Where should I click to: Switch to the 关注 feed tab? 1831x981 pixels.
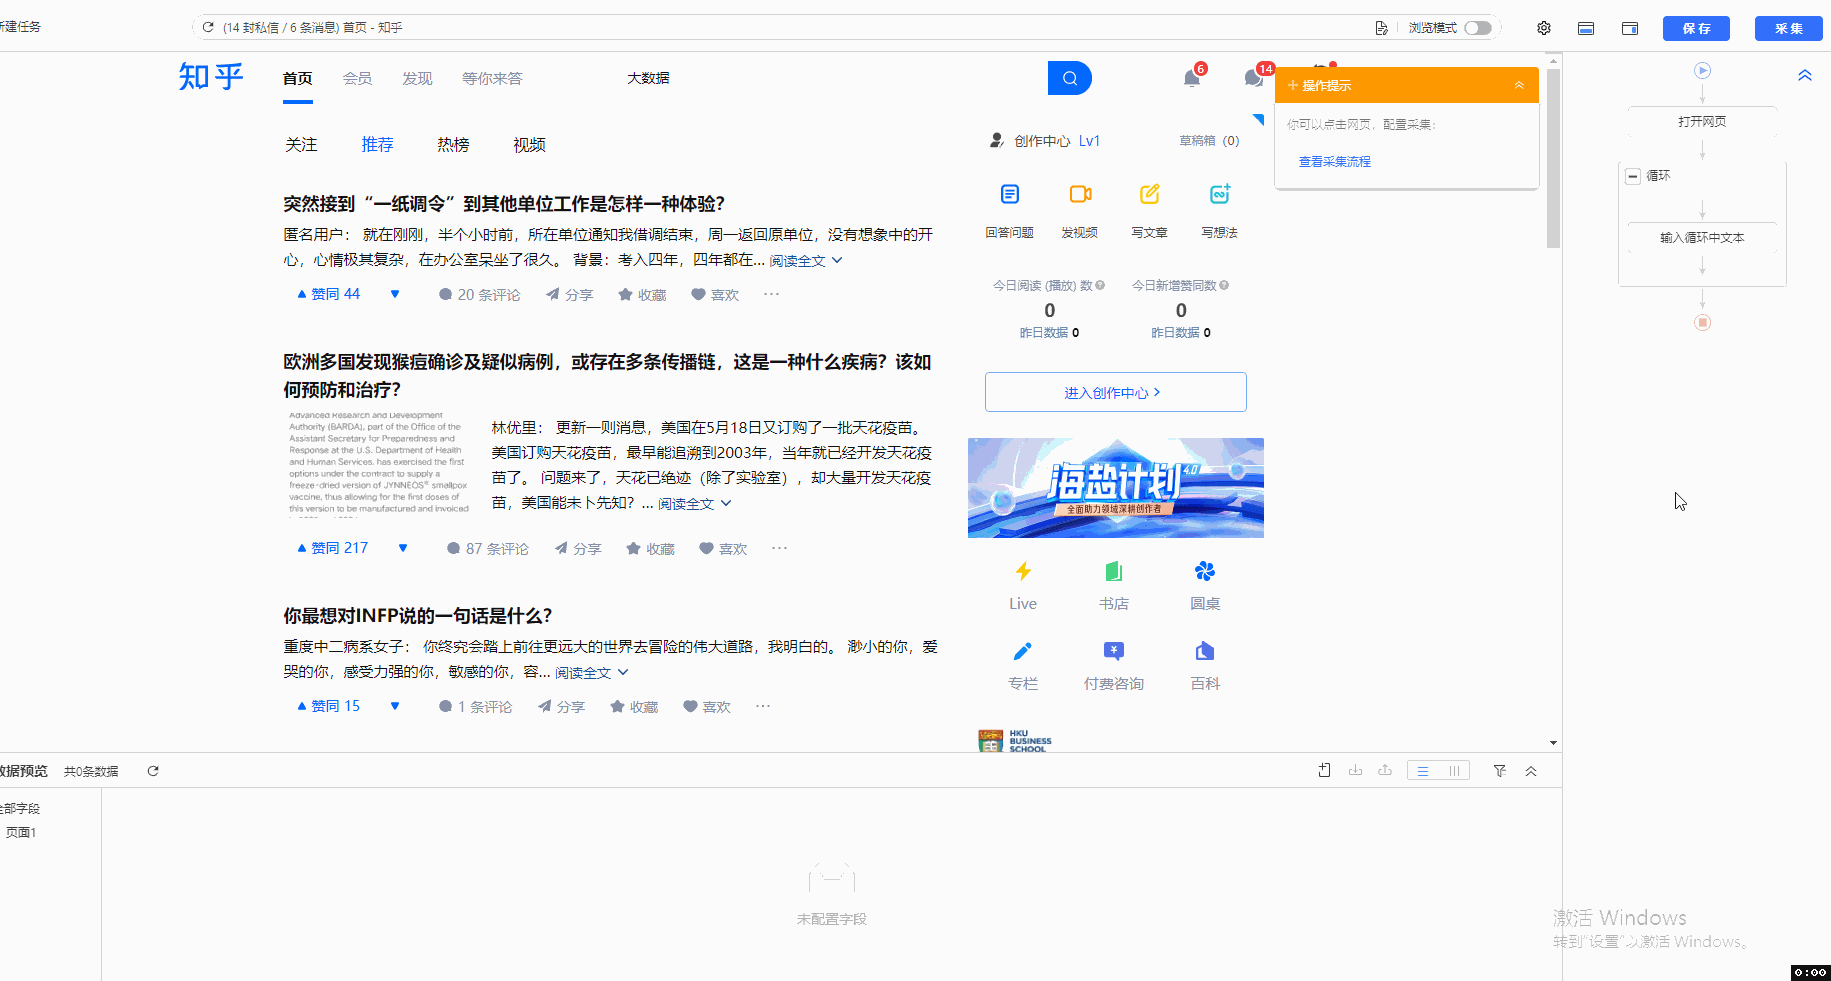point(301,145)
